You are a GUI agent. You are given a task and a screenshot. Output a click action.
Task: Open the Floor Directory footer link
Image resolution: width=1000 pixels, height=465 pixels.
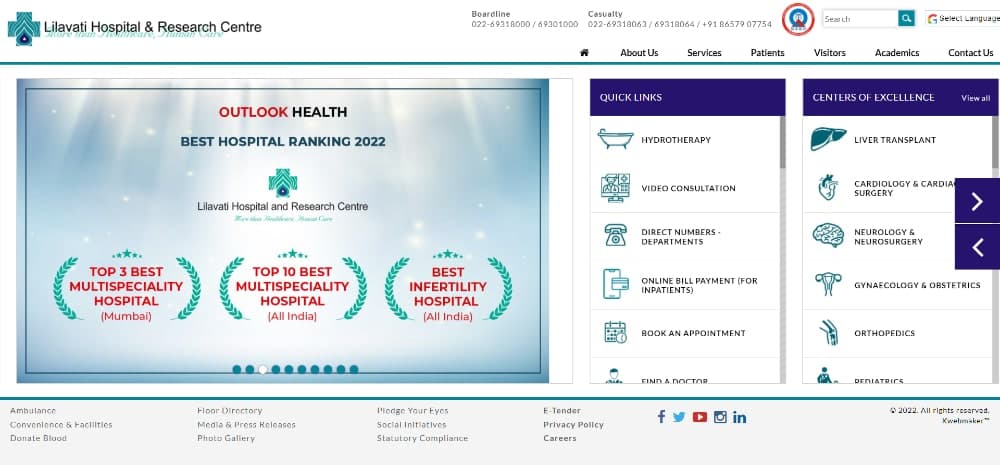click(x=230, y=411)
